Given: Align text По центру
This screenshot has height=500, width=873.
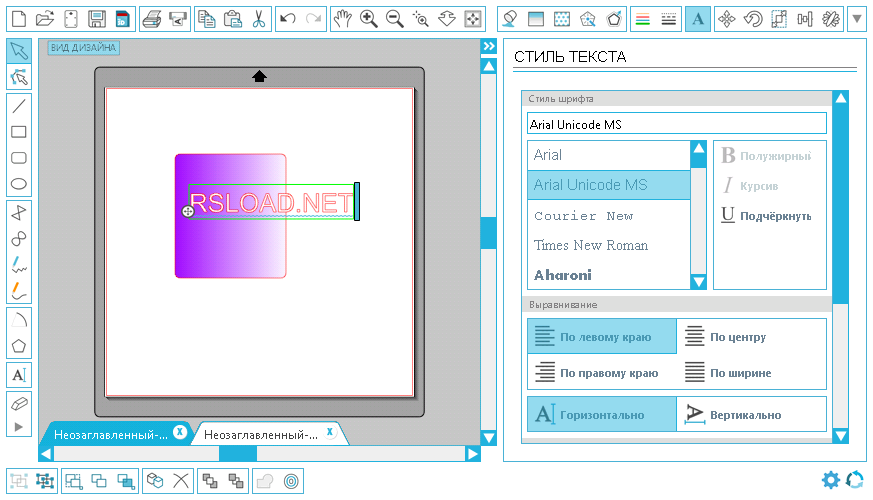Looking at the screenshot, I should [x=751, y=336].
